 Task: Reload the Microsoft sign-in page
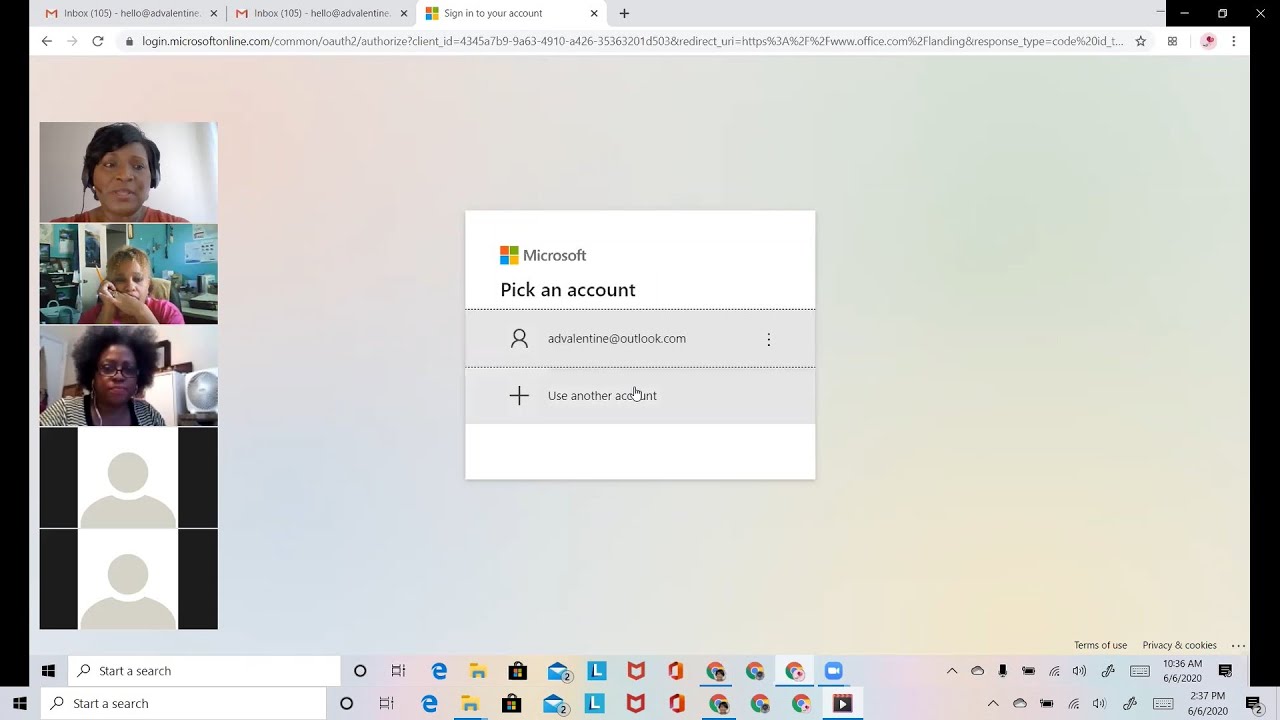pos(97,41)
